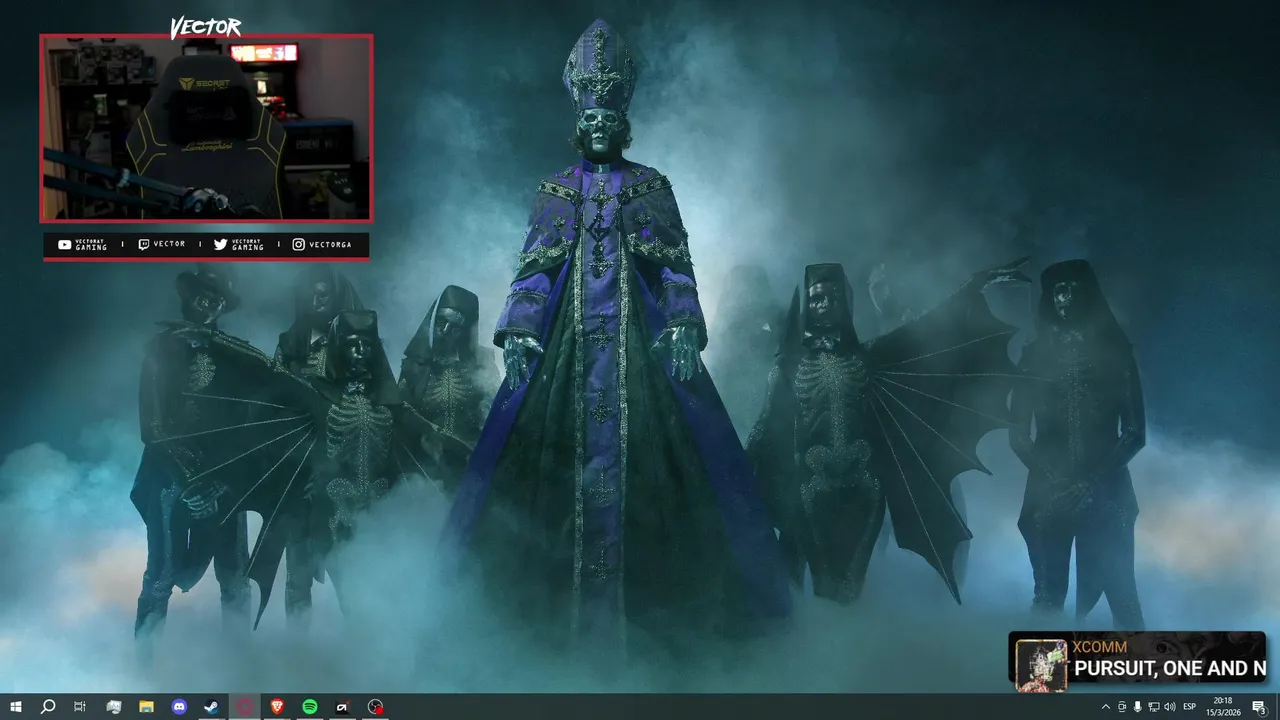Screen dimensions: 1280x720
Task: Open Brave browser from the taskbar
Action: [277, 707]
